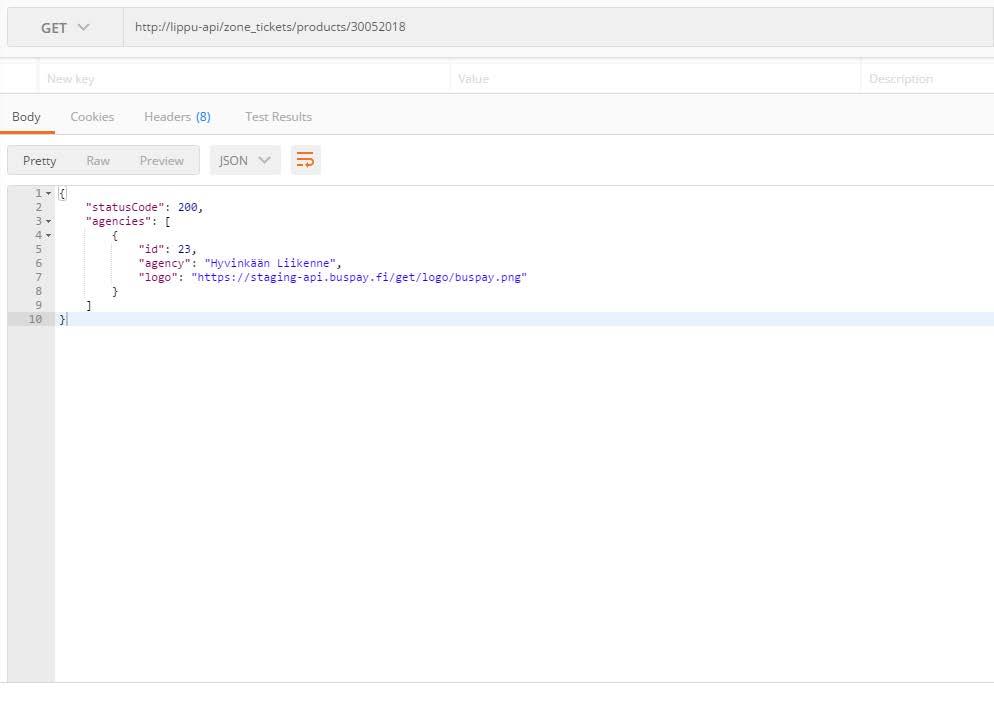Select the "Hyvinkään Liikenne" value
The height and width of the screenshot is (711, 994).
click(270, 263)
